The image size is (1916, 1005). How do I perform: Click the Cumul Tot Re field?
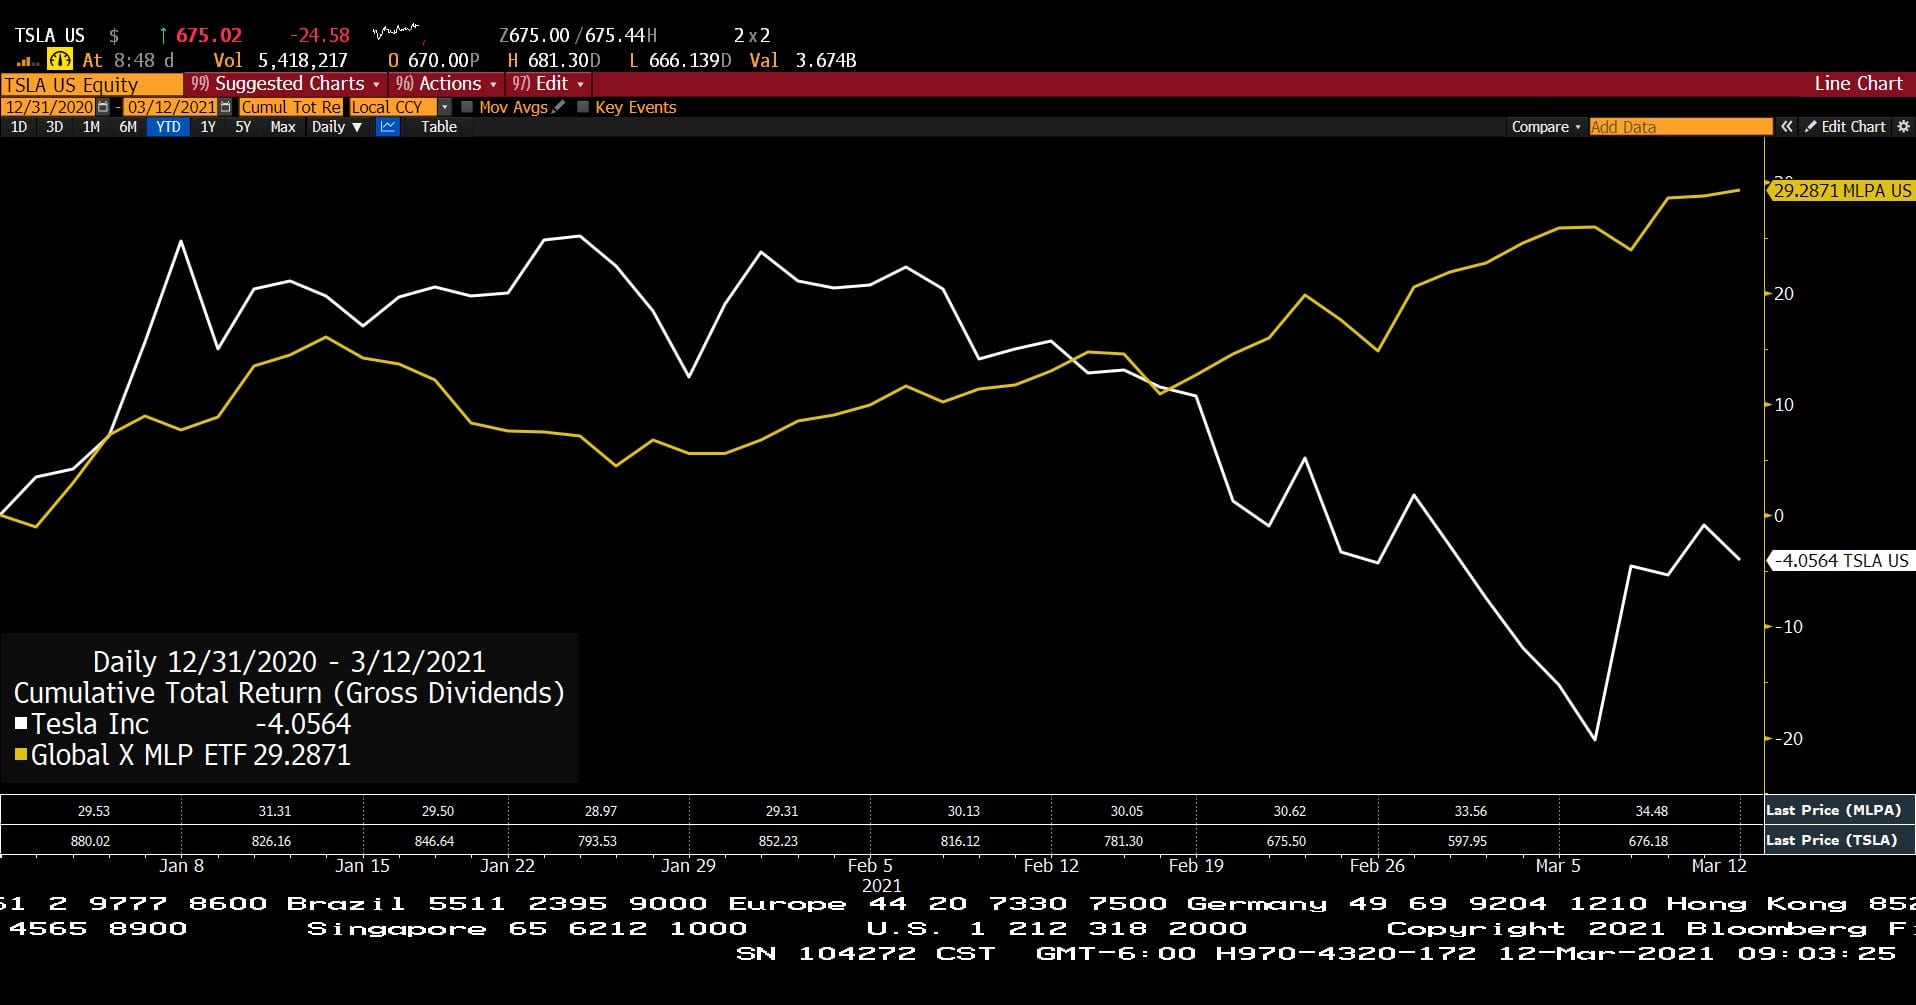pyautogui.click(x=291, y=107)
